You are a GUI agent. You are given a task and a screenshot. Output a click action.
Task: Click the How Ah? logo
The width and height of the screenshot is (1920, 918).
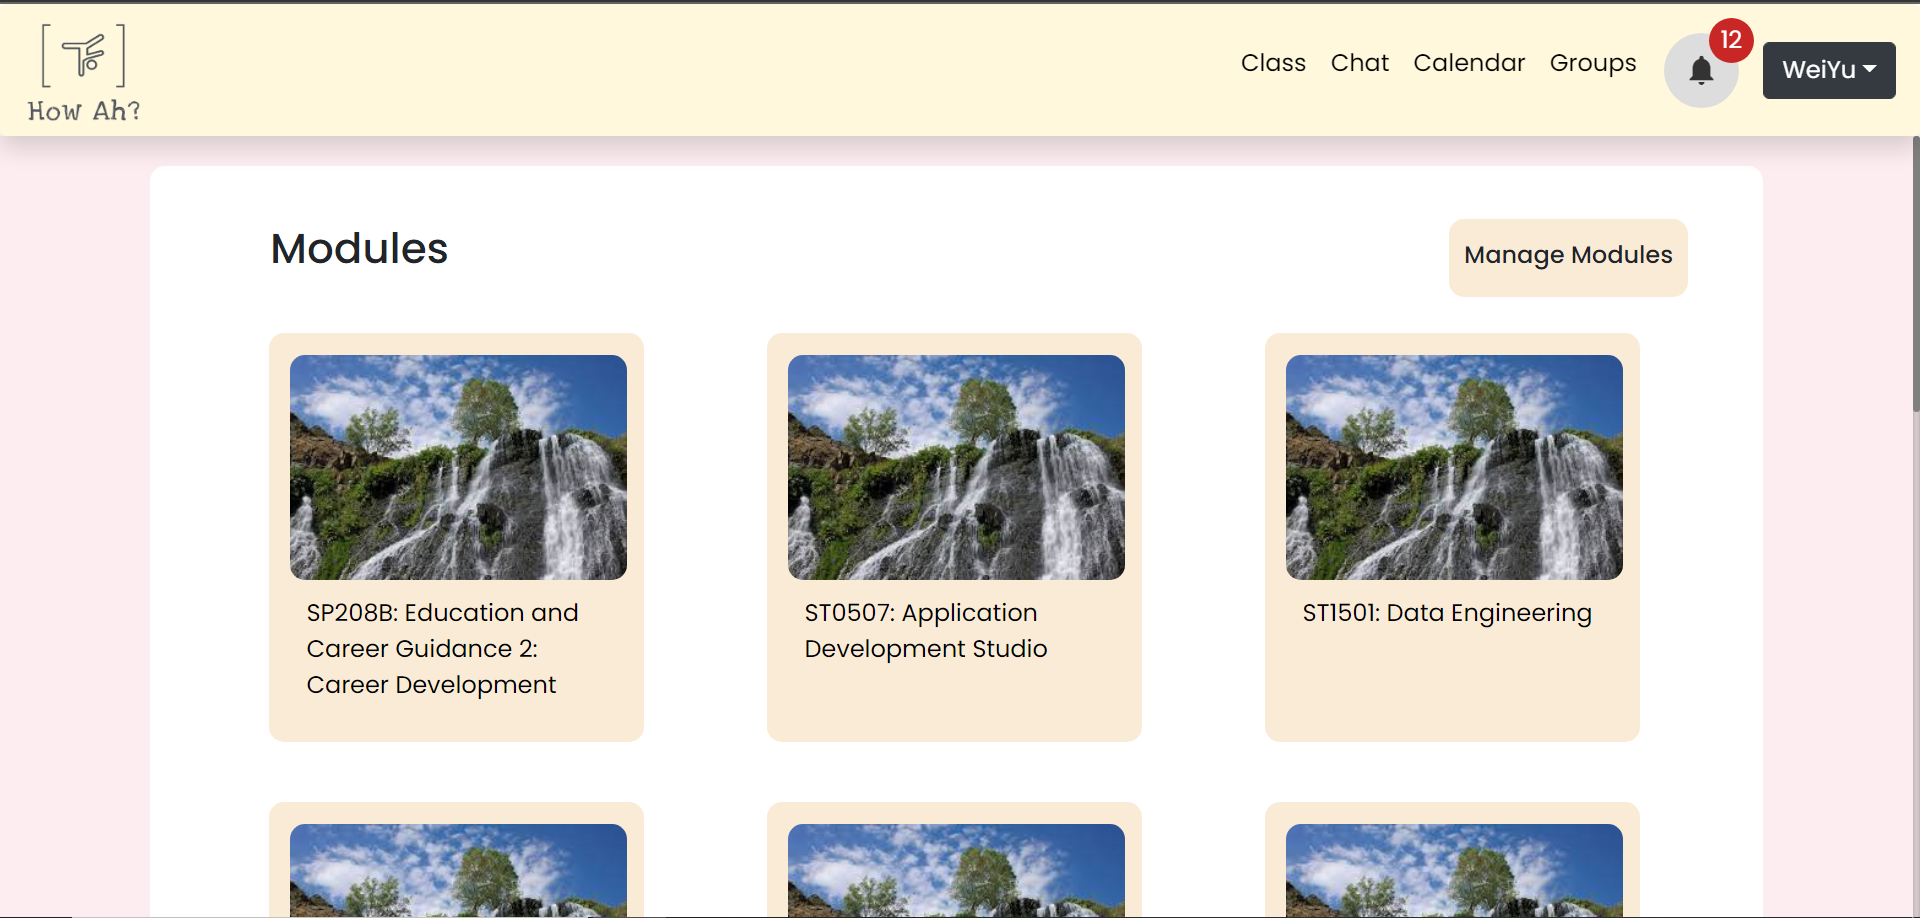click(84, 73)
